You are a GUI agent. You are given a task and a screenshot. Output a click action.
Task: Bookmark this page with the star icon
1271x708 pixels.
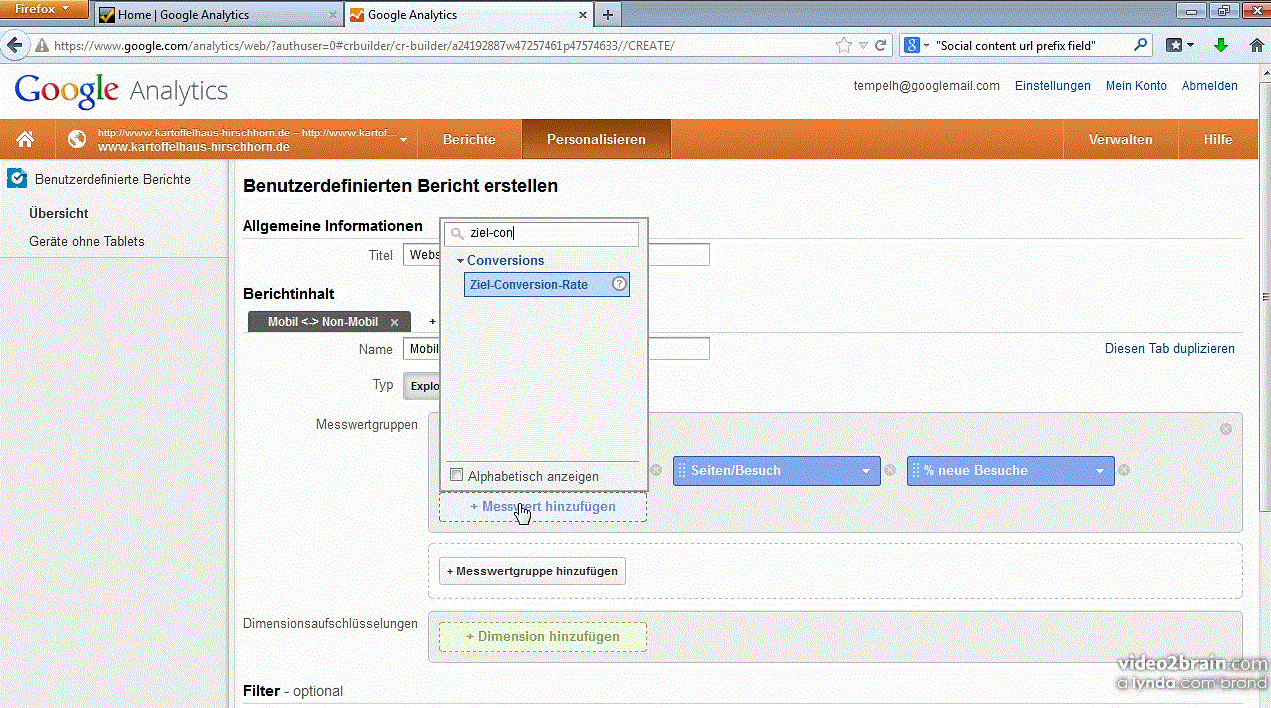844,45
